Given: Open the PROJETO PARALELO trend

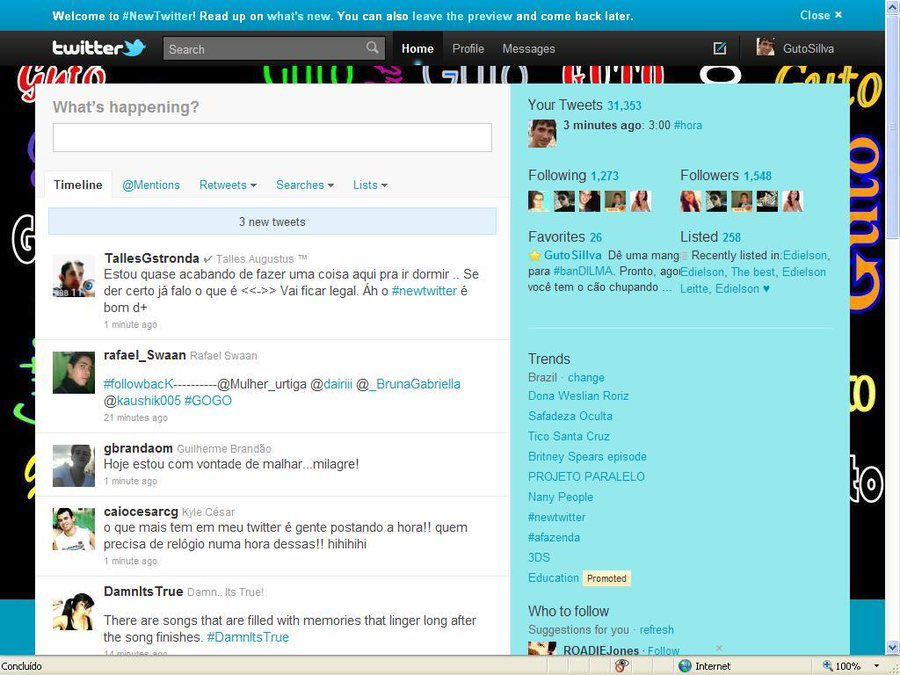Looking at the screenshot, I should pos(586,476).
